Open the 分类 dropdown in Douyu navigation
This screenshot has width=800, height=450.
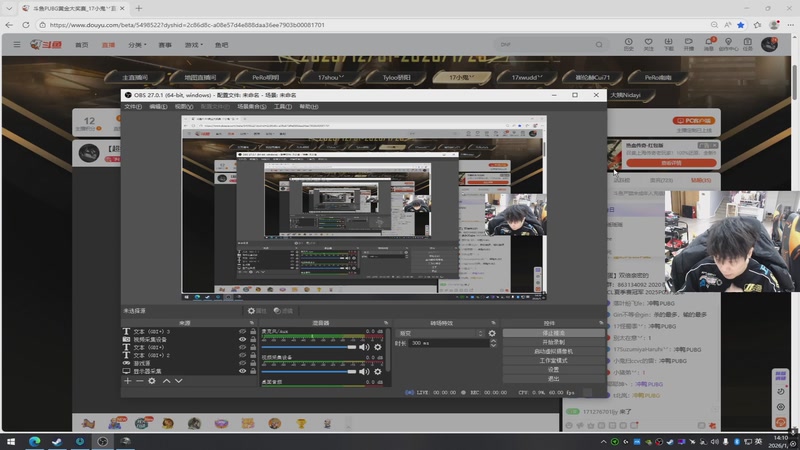point(137,45)
